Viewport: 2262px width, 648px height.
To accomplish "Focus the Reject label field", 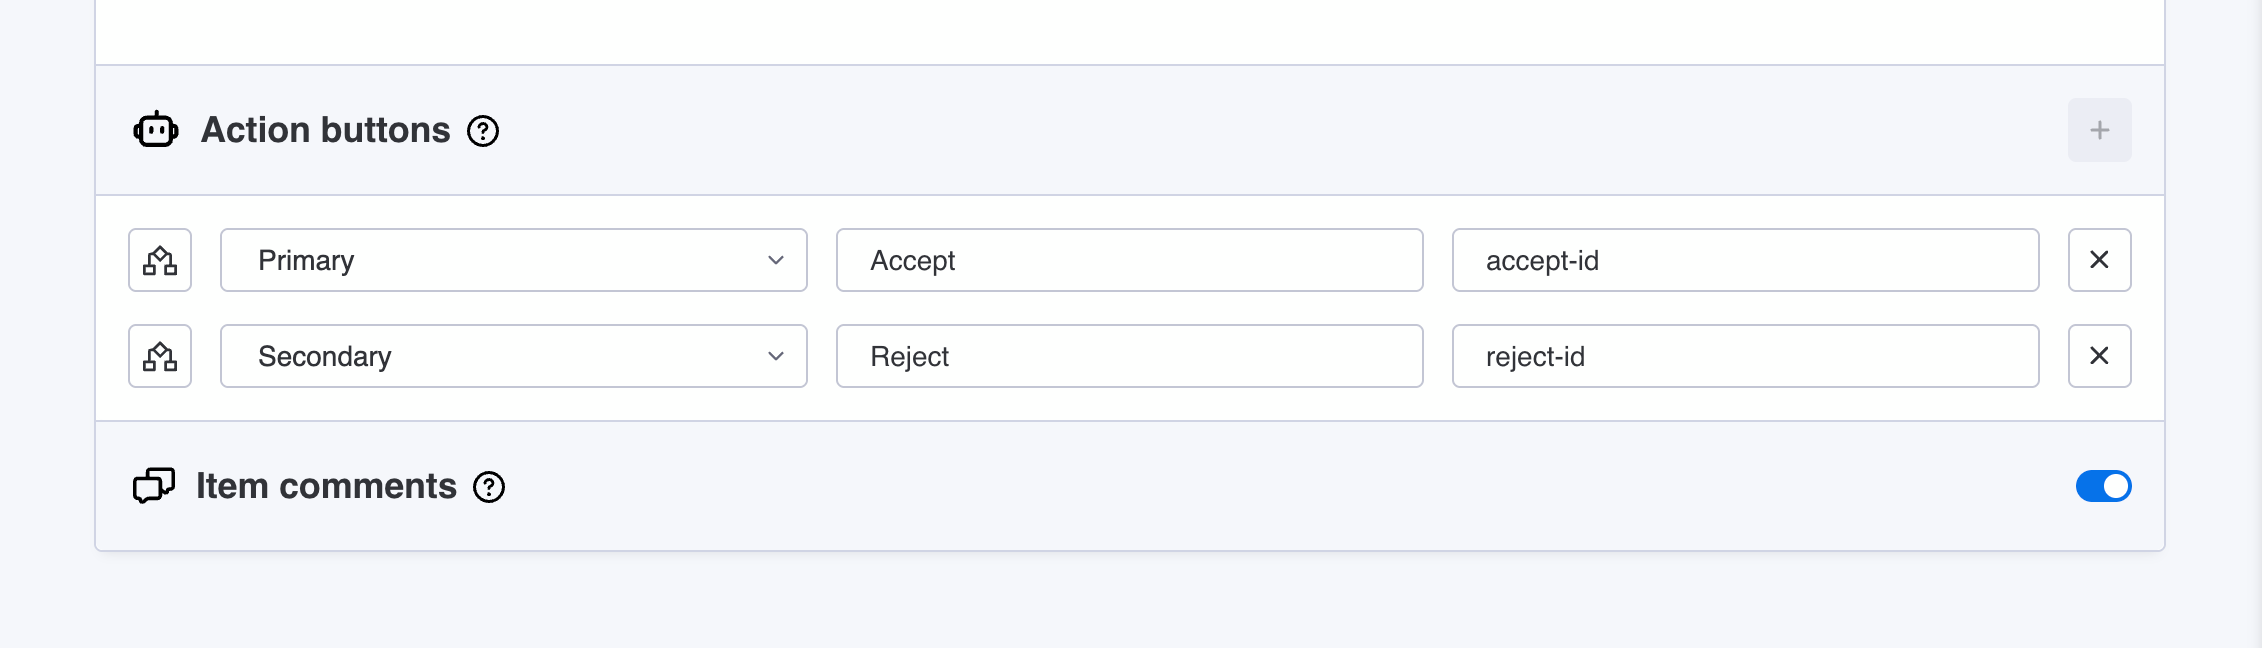I will coord(1130,356).
